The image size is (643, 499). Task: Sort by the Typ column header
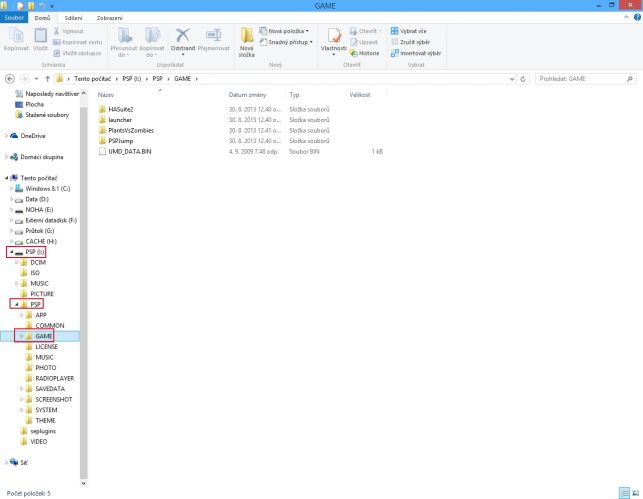click(294, 95)
